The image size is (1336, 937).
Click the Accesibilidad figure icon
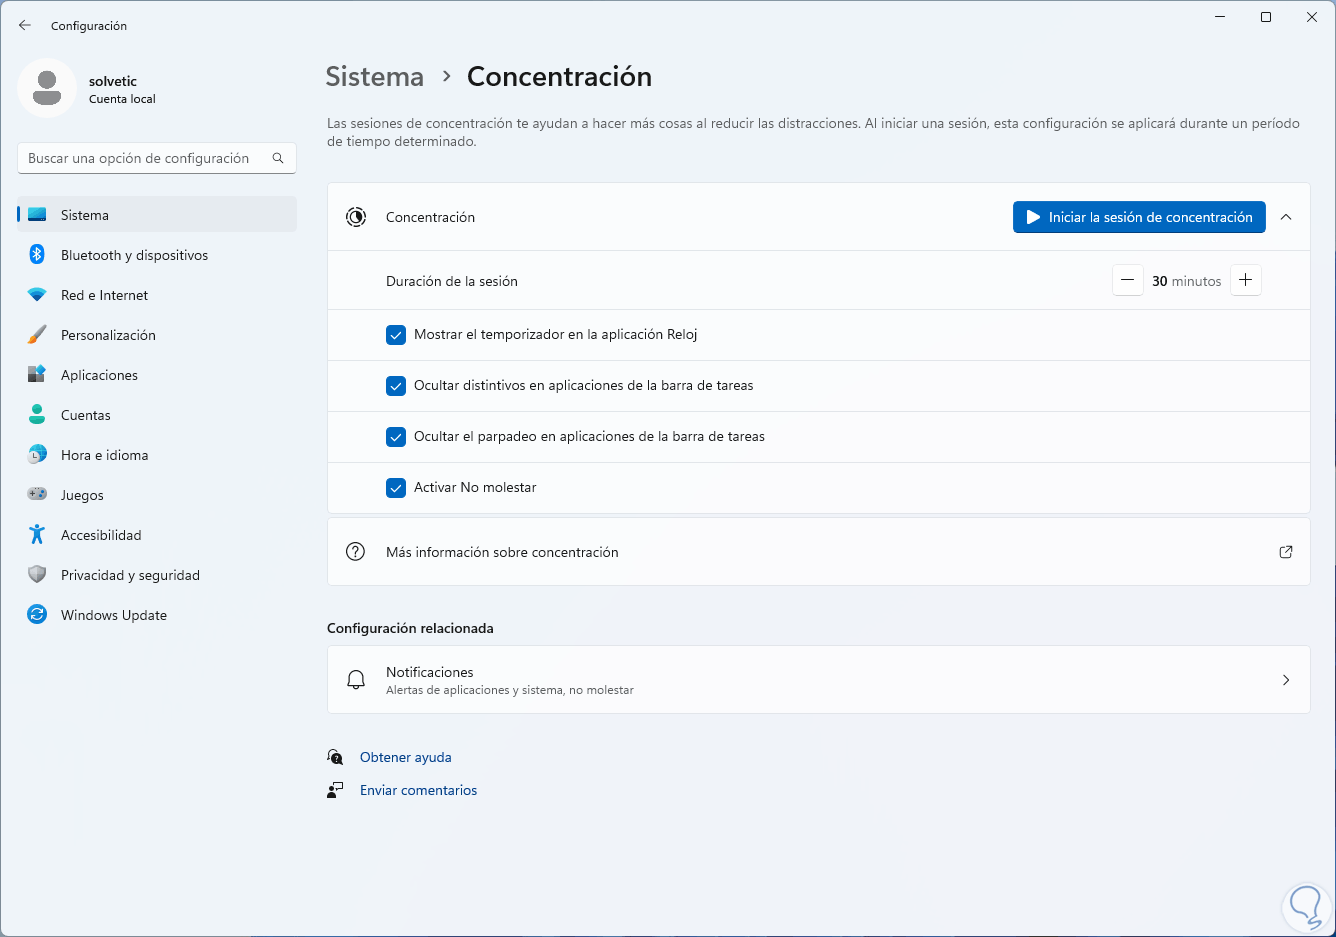(37, 535)
